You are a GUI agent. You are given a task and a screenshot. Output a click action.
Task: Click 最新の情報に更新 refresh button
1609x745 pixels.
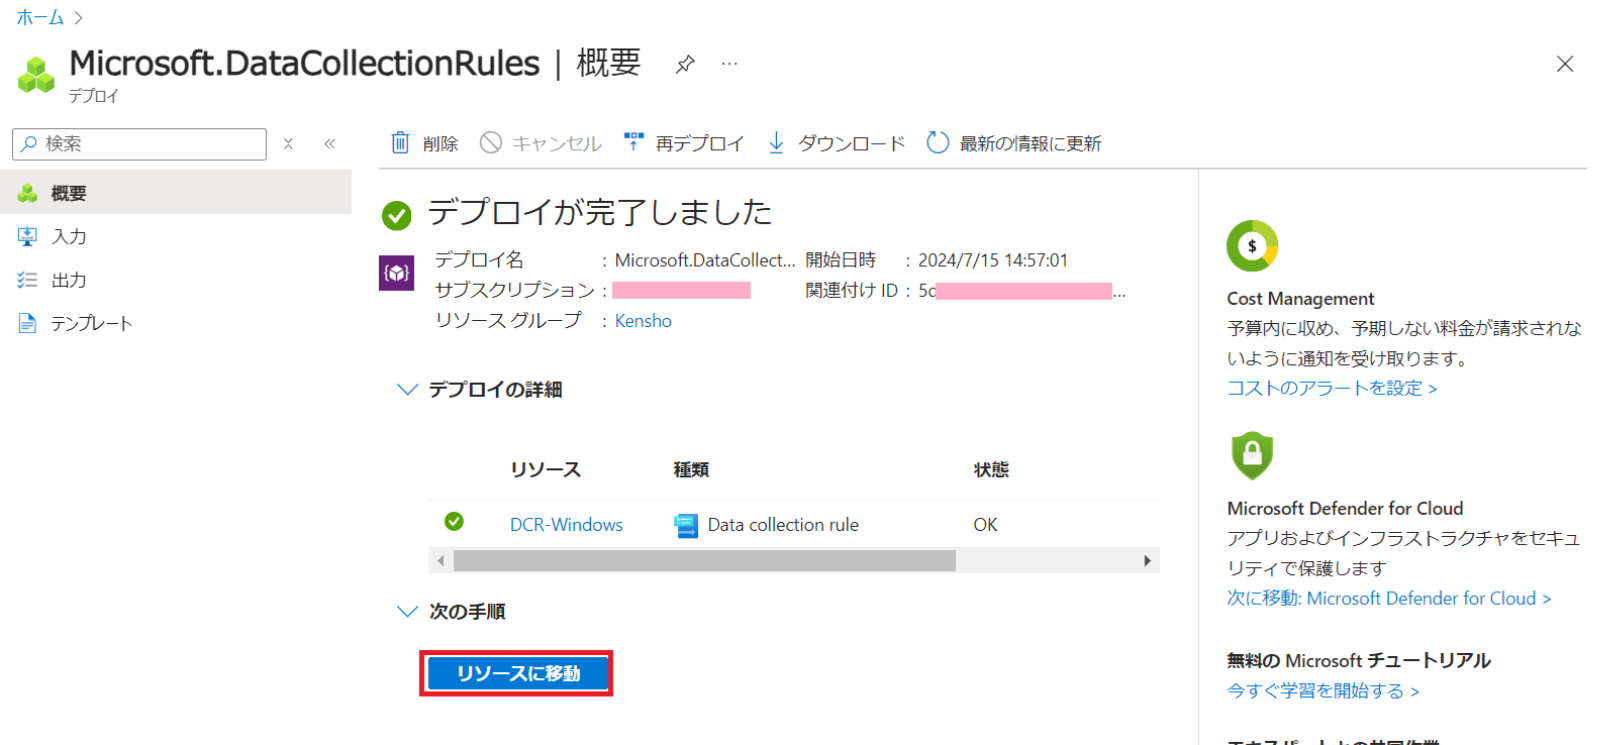tap(1014, 143)
